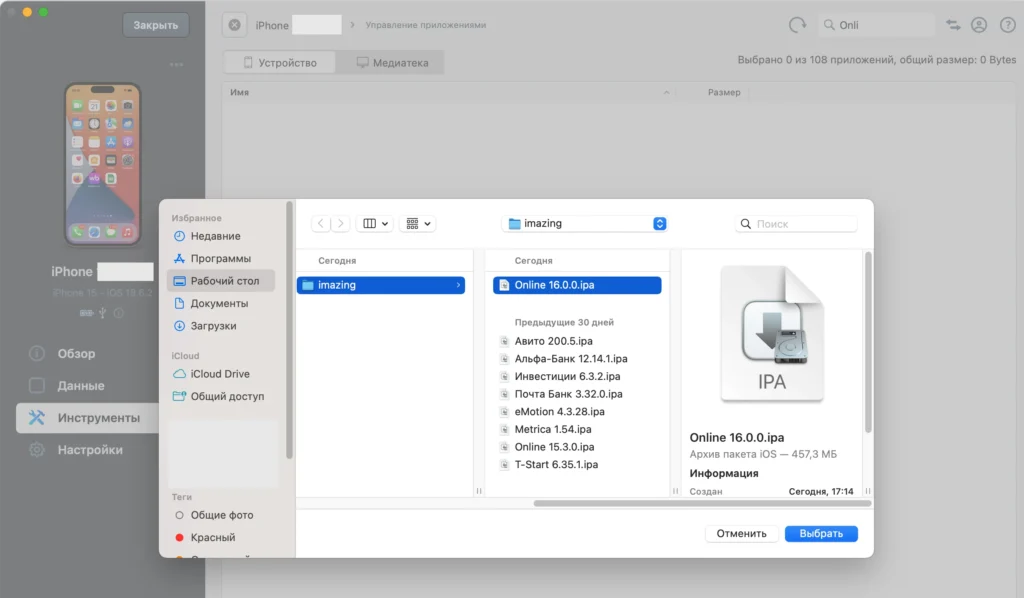The width and height of the screenshot is (1024, 598).
Task: Click the file dialog sidebar scrollbar
Action: [289, 330]
